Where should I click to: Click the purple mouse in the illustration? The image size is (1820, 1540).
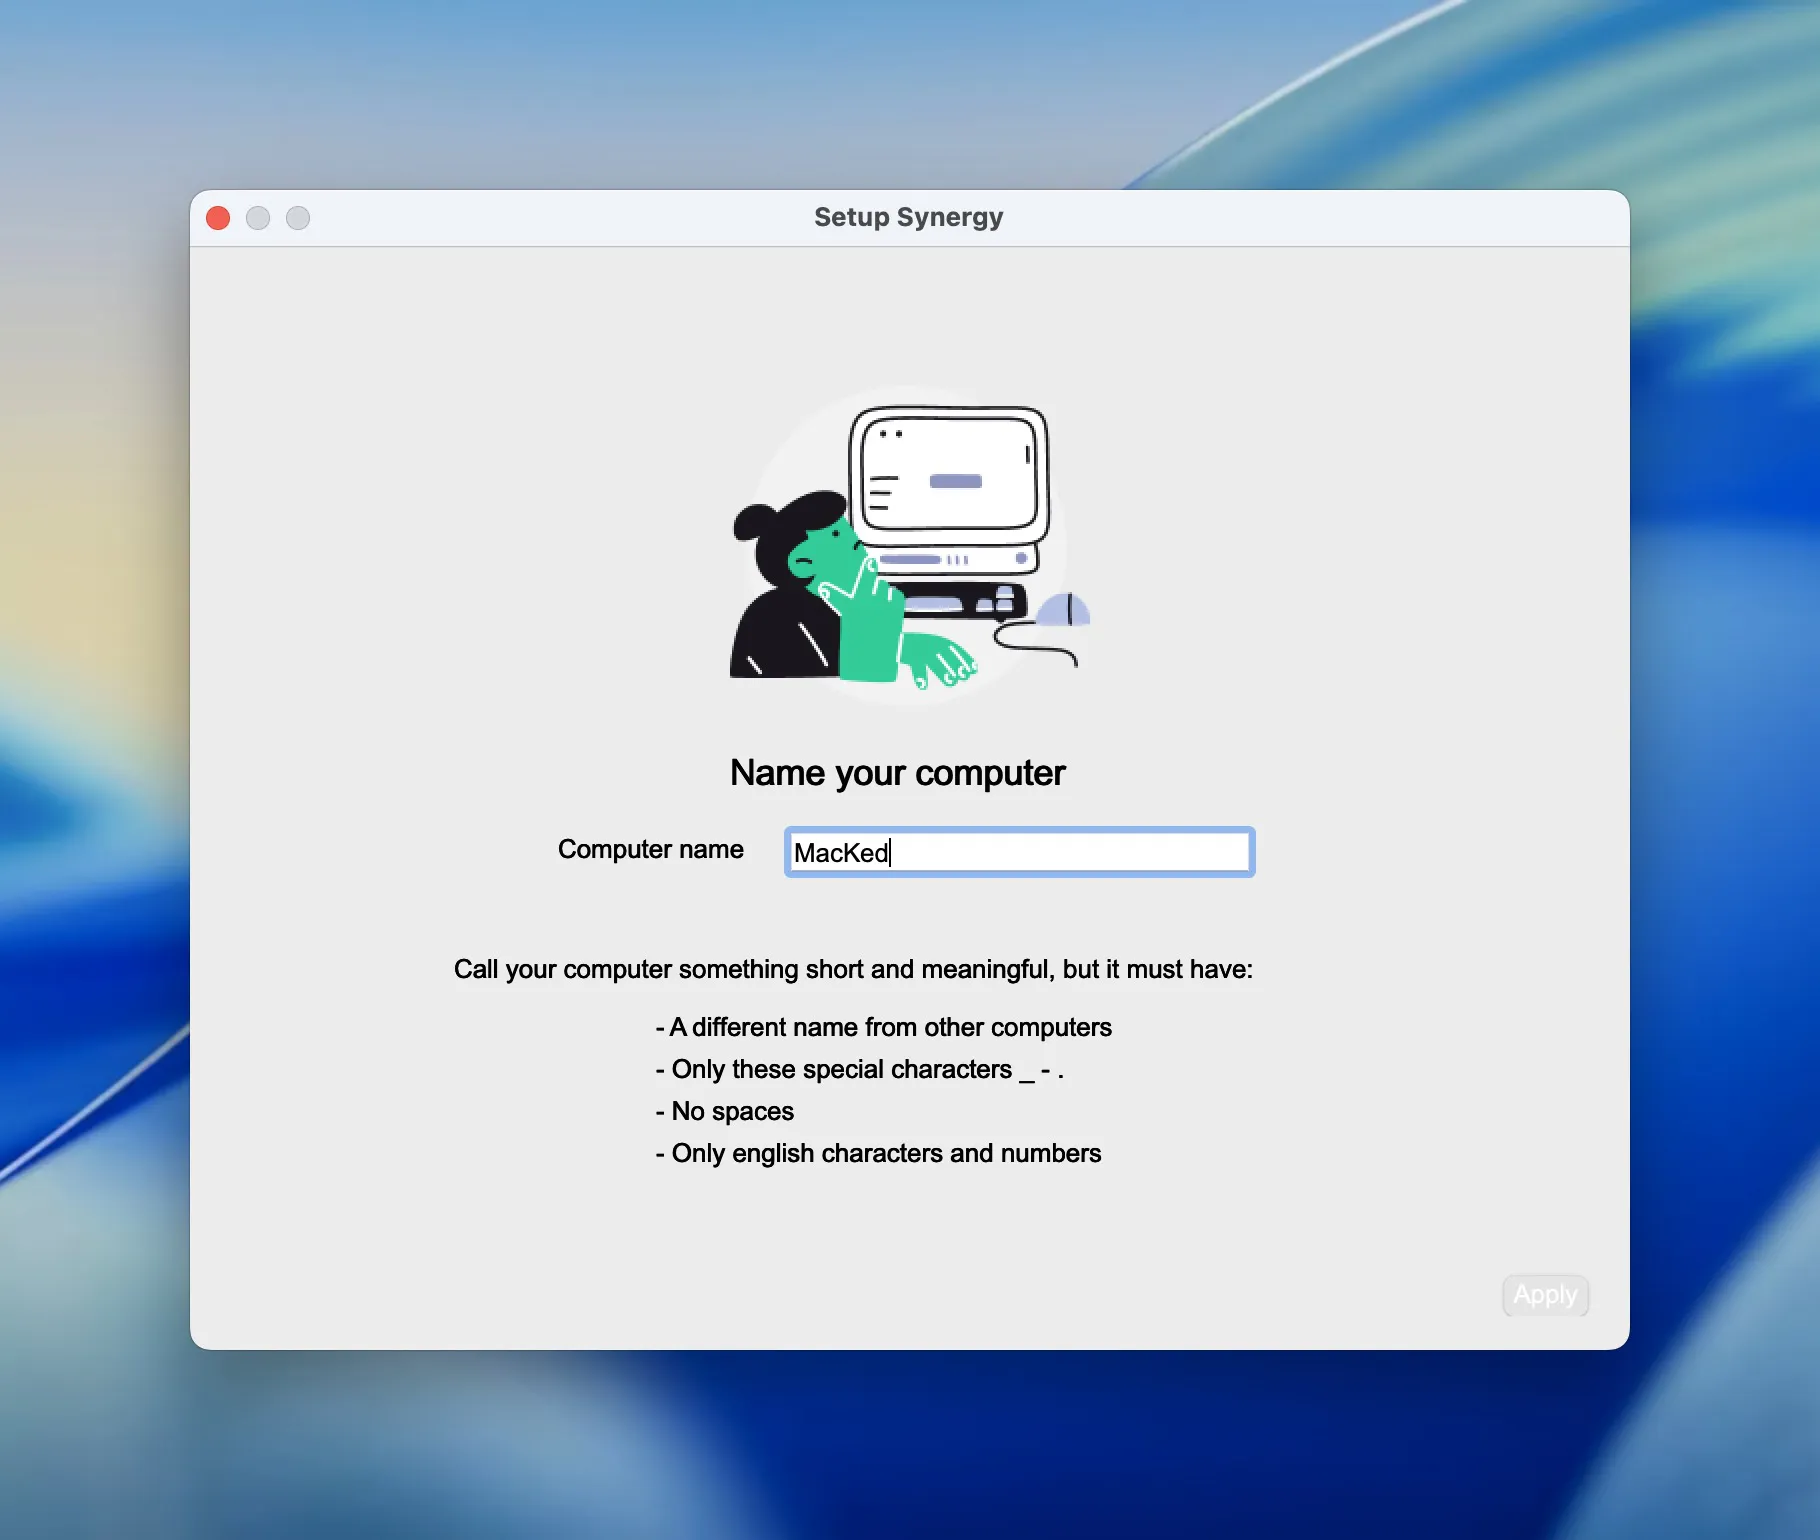1063,610
